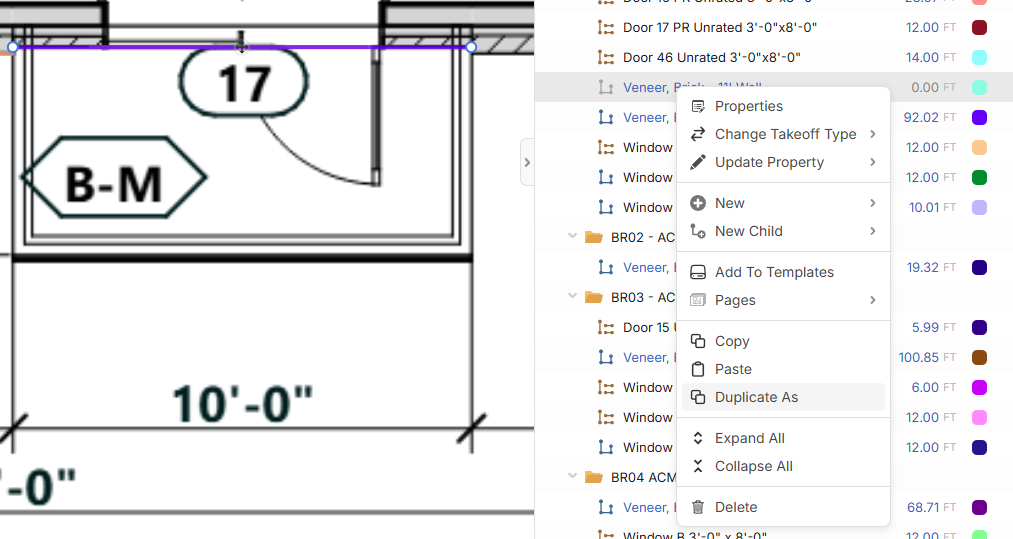Viewport: 1013px width, 539px height.
Task: Click the Delete trash icon
Action: coord(698,507)
